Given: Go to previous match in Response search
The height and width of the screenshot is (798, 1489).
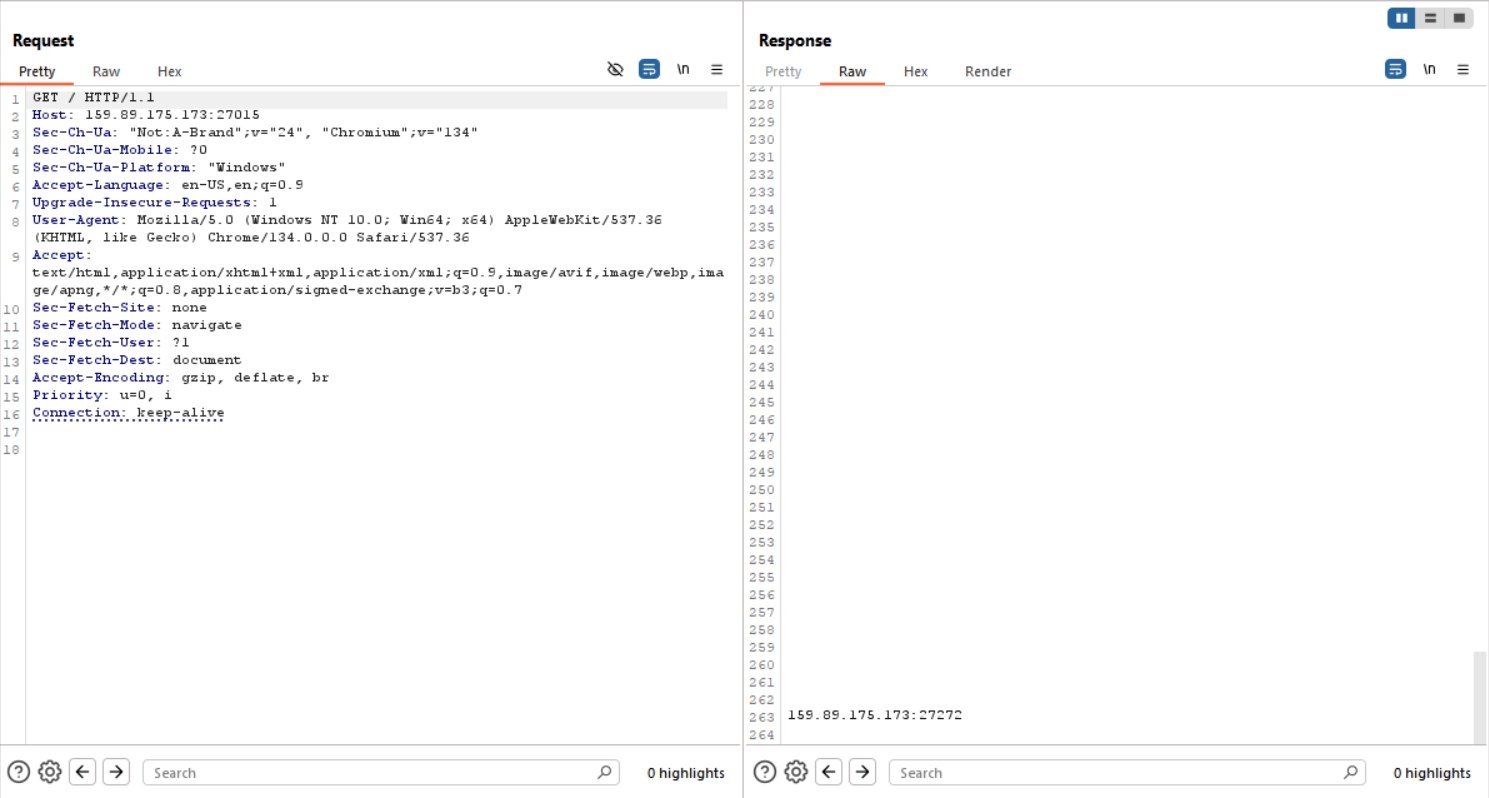Looking at the screenshot, I should (x=829, y=772).
